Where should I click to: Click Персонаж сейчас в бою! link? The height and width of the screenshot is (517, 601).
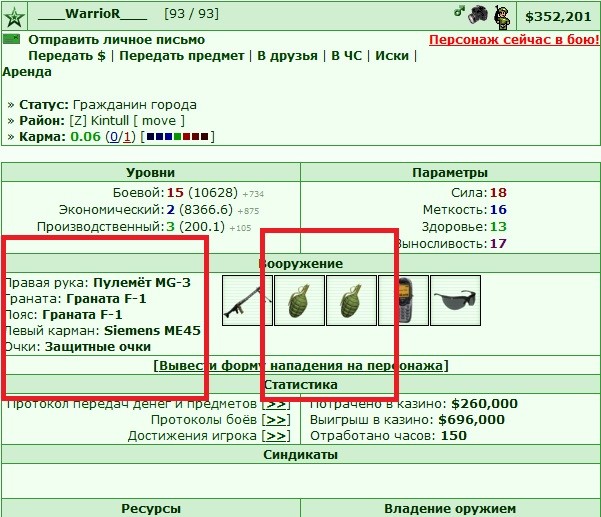pyautogui.click(x=514, y=39)
